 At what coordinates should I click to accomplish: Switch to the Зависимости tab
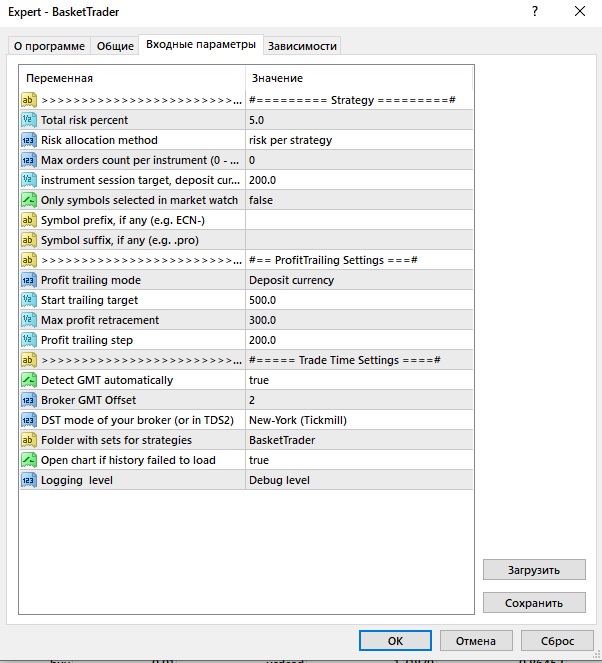(x=302, y=46)
